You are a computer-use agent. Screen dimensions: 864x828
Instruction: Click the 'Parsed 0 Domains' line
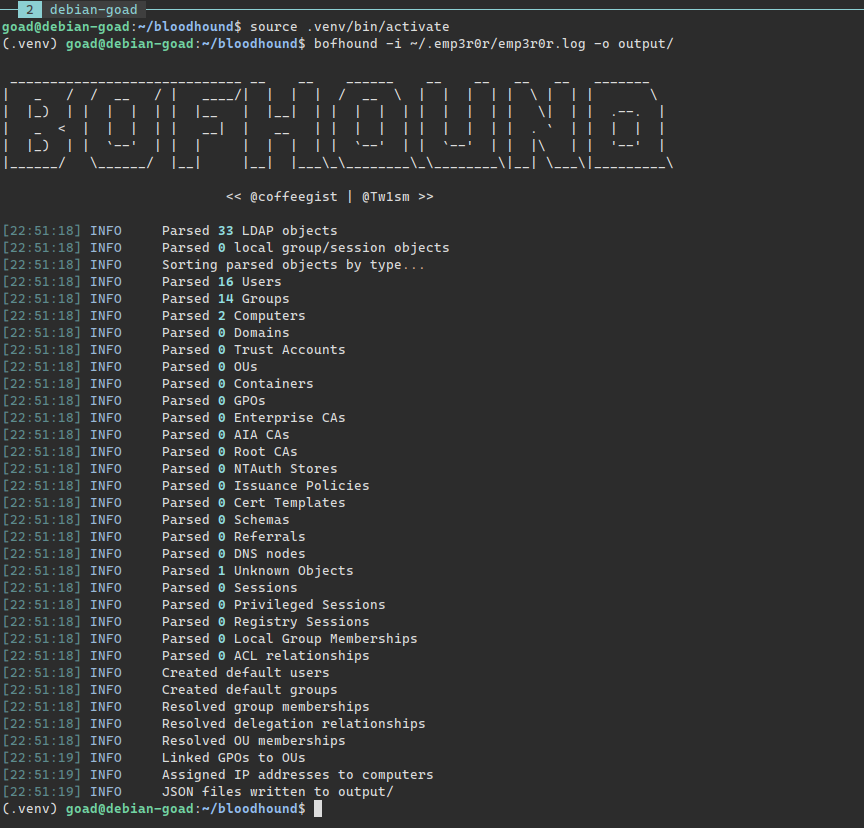click(x=225, y=333)
